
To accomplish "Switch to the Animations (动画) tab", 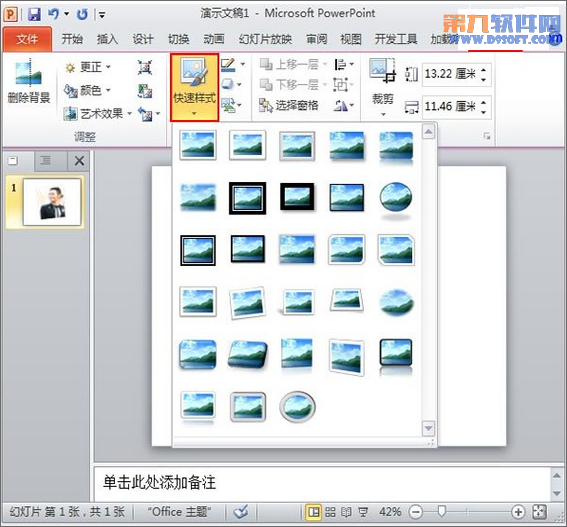I will pos(214,39).
